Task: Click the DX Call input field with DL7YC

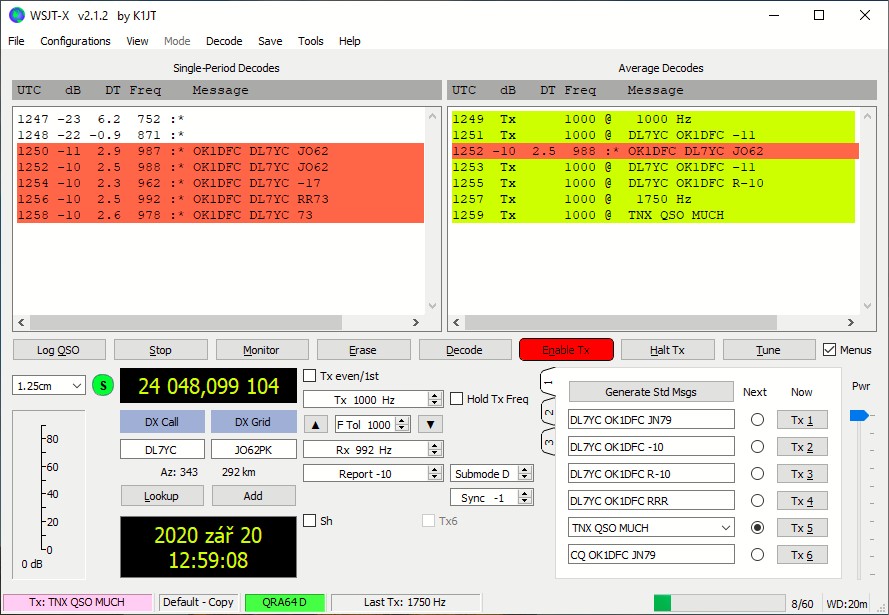Action: (x=162, y=450)
